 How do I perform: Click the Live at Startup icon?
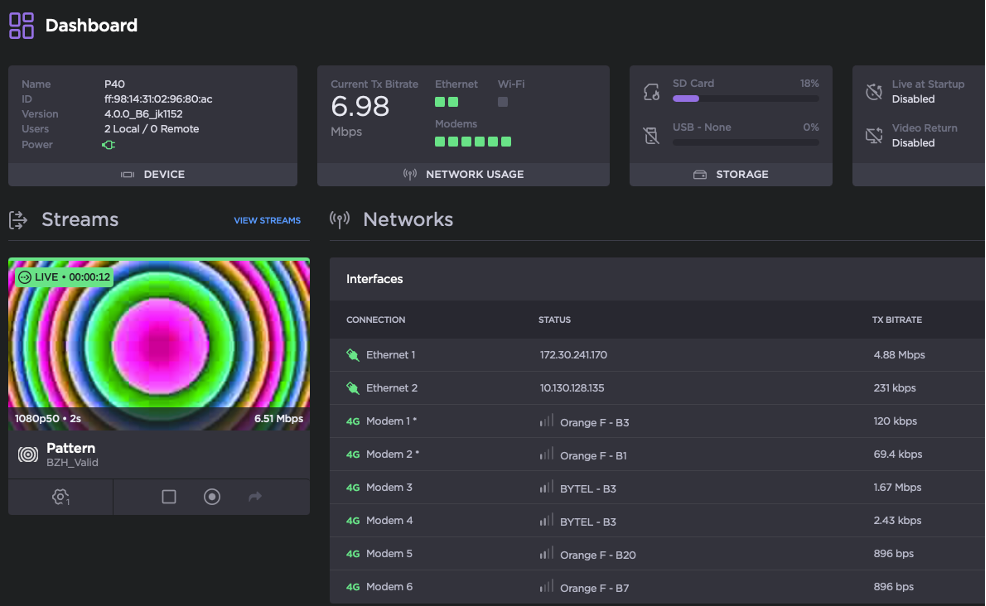pyautogui.click(x=873, y=92)
